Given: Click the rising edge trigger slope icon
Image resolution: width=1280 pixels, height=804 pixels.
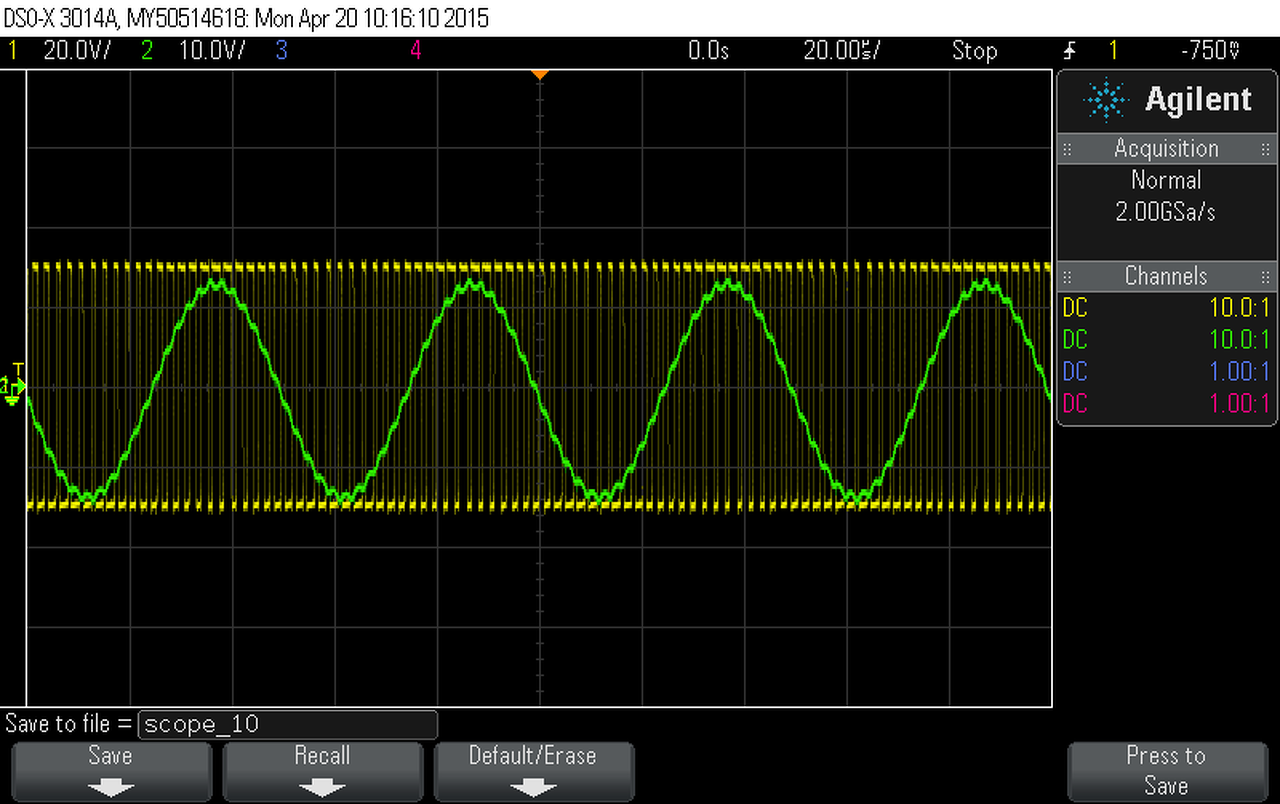Looking at the screenshot, I should tap(1072, 50).
